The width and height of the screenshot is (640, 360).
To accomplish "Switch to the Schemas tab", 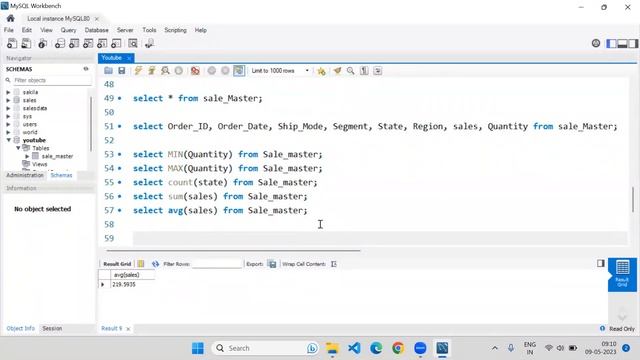I will point(61,175).
